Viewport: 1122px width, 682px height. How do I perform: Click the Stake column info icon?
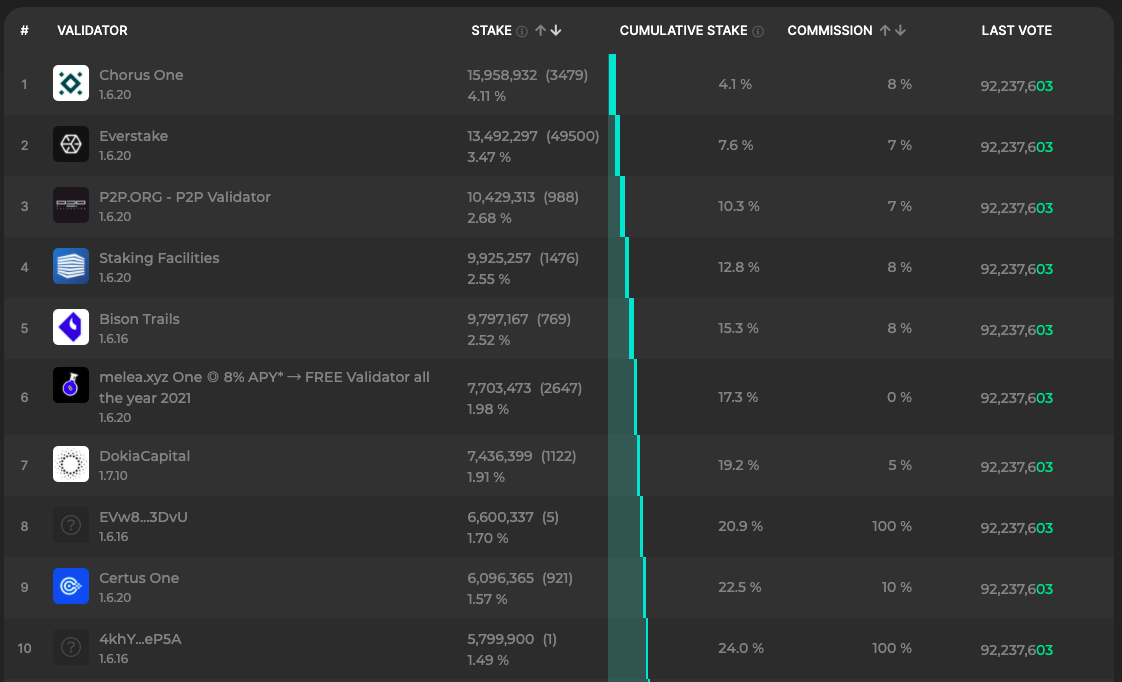tap(522, 31)
